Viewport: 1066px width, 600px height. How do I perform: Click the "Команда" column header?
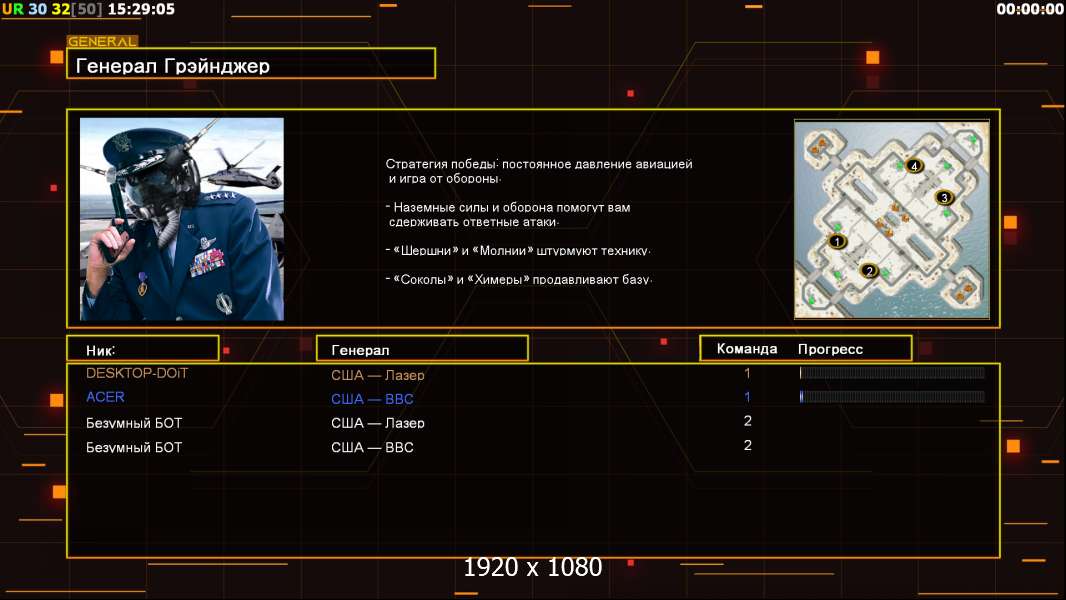coord(746,349)
